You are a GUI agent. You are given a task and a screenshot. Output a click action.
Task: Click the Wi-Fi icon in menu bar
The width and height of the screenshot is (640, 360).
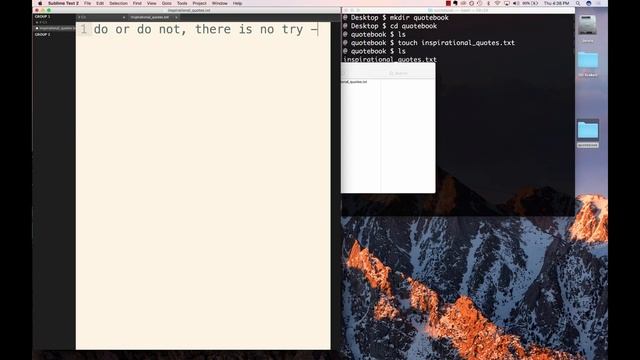(497, 3)
